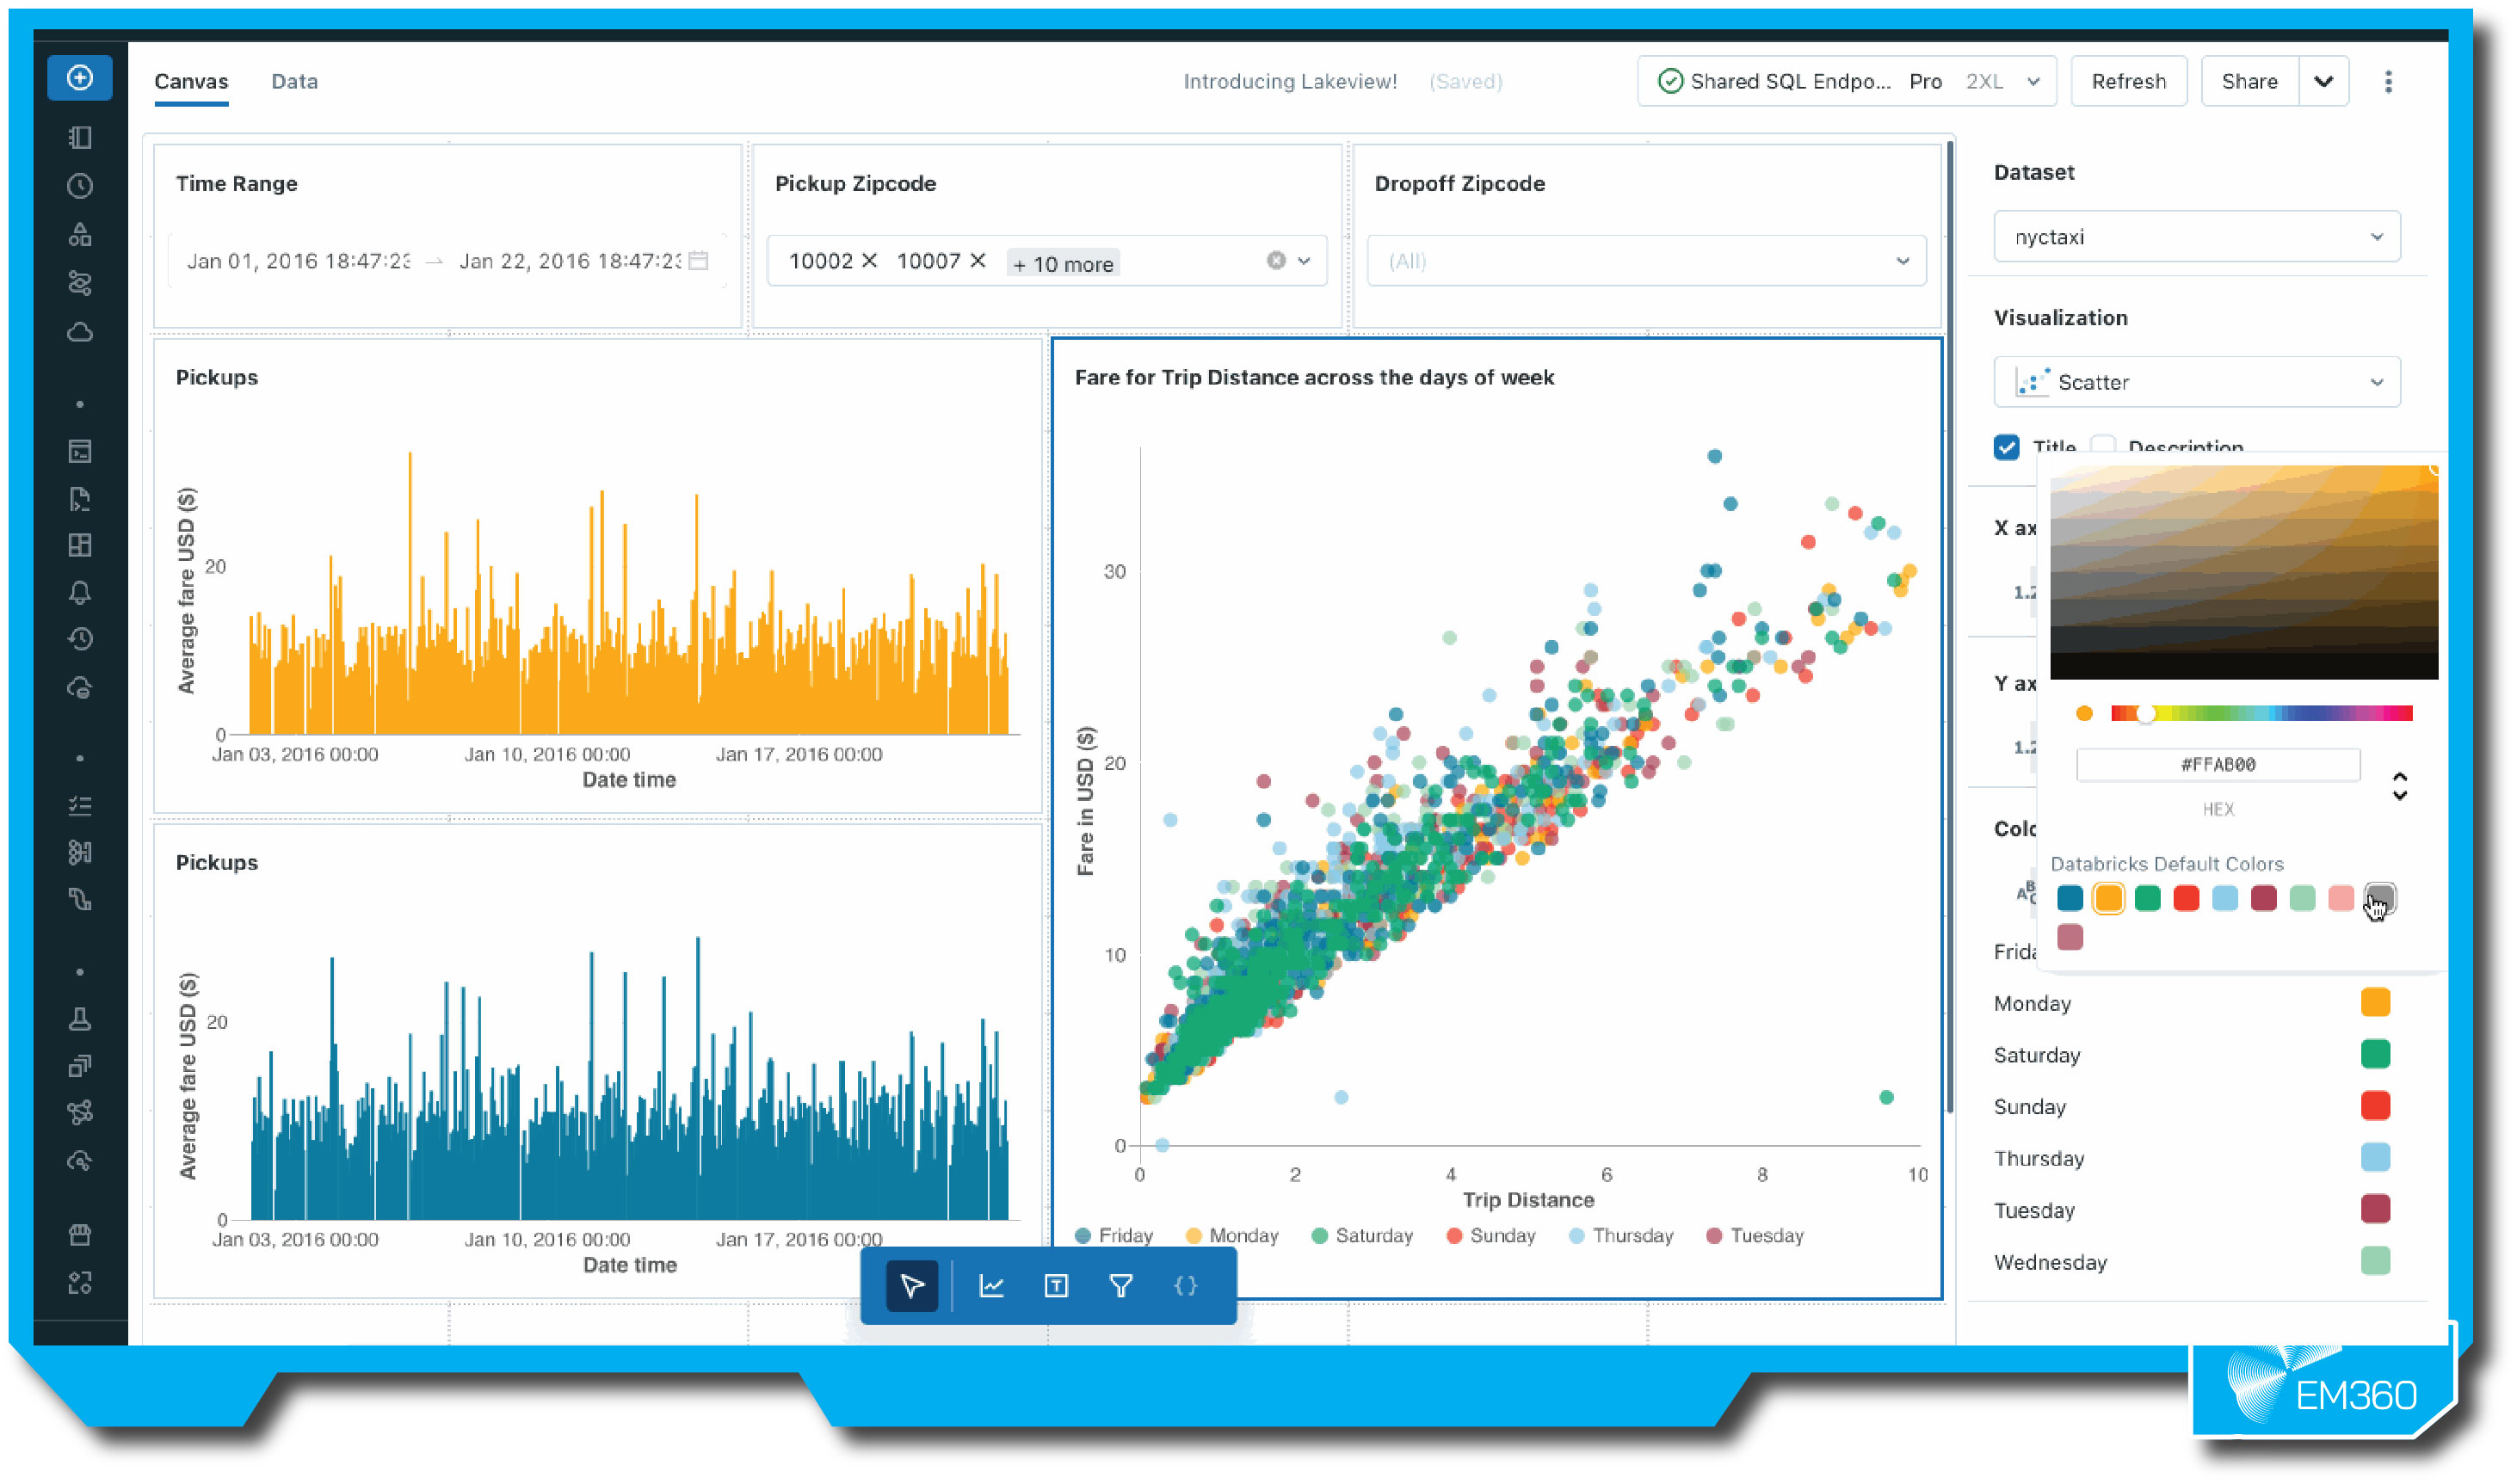Screen dimensions: 2517x1484
Task: Add a text box widget from the floating toolbar
Action: pos(1055,1287)
